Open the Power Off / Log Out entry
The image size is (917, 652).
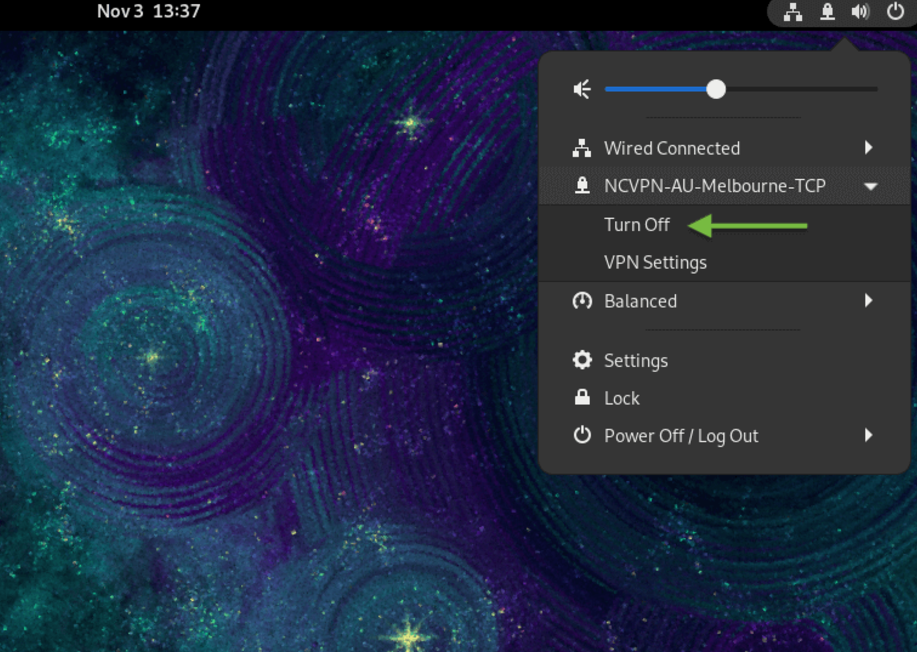(x=724, y=435)
